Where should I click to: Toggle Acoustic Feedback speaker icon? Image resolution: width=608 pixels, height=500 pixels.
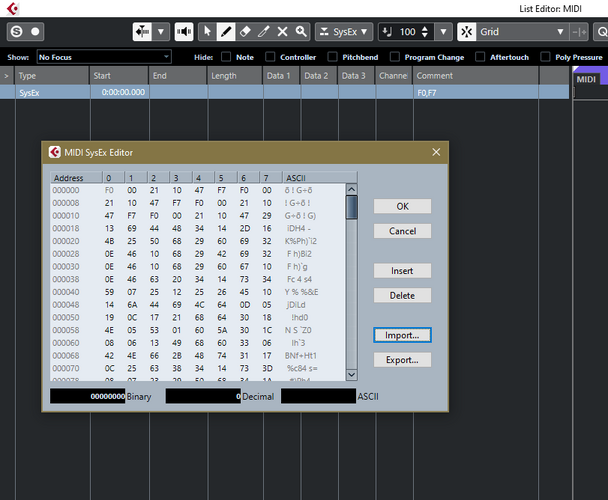click(184, 31)
